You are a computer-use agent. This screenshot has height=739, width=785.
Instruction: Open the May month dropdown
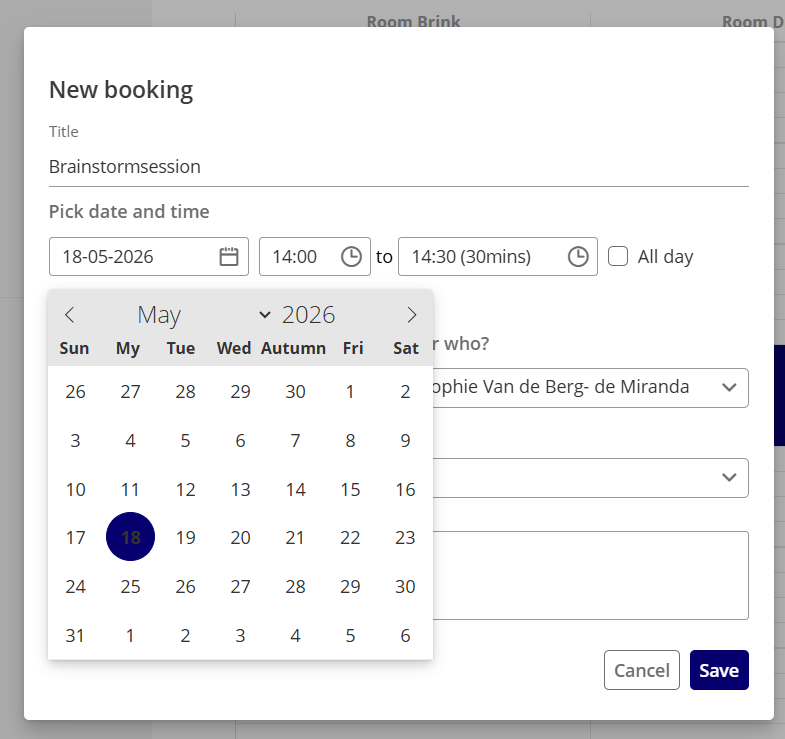[x=204, y=315]
